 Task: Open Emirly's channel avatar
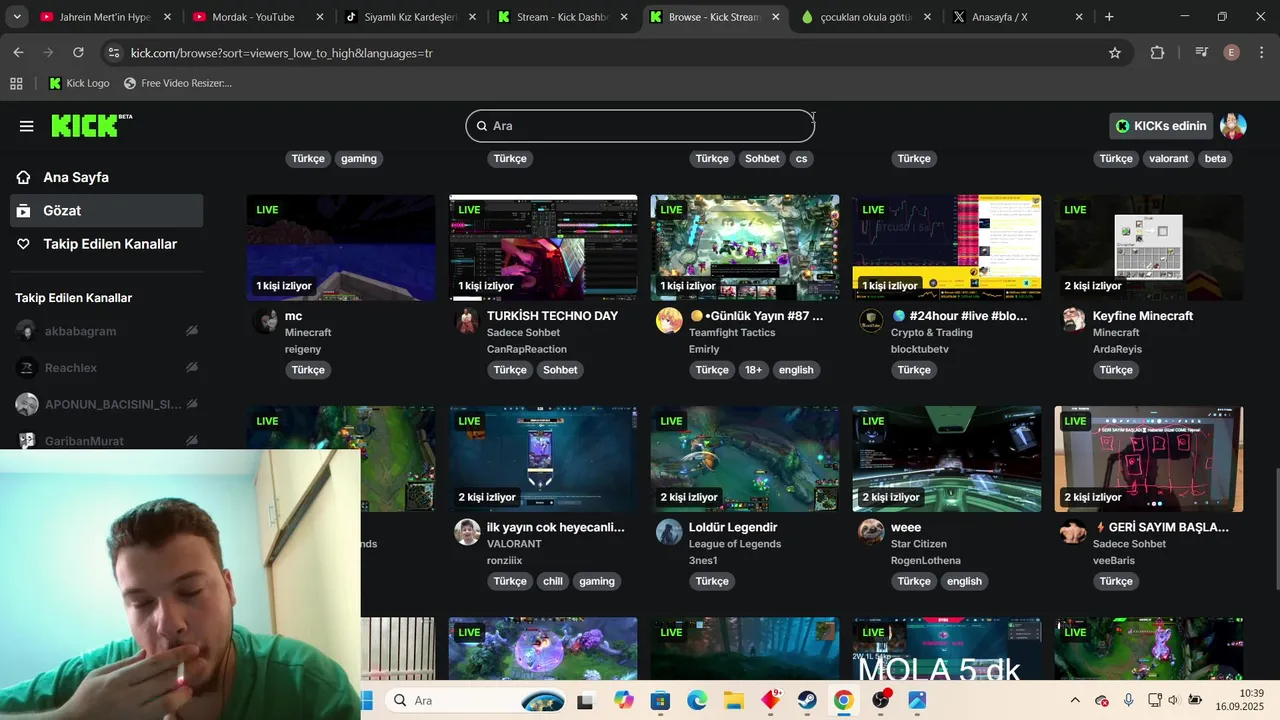(669, 320)
